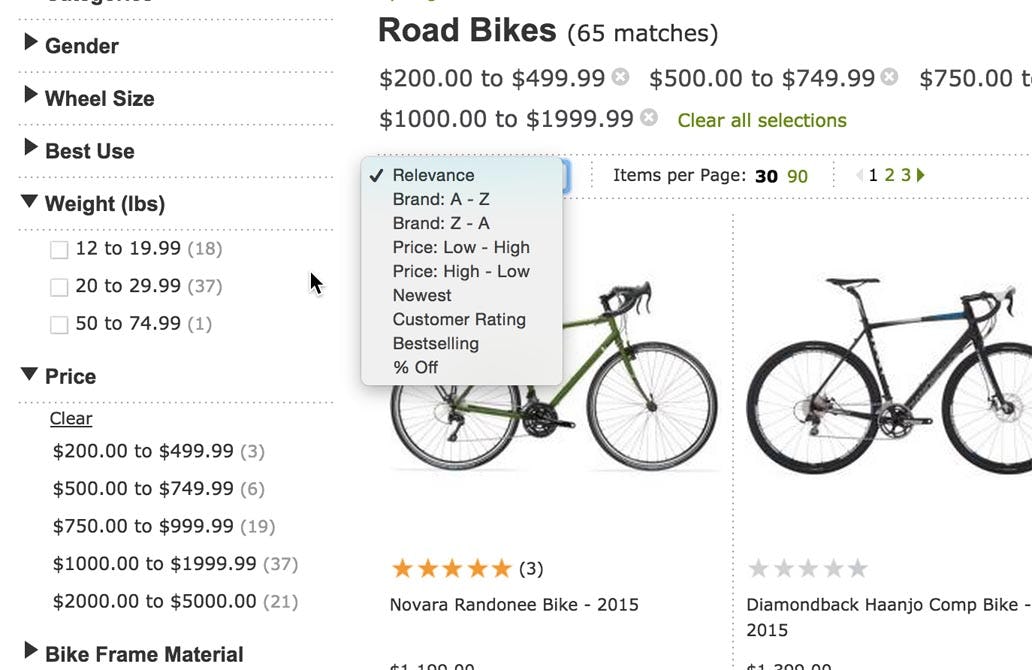Image resolution: width=1032 pixels, height=670 pixels.
Task: Select Price: Low - High sort option
Action: click(x=461, y=247)
